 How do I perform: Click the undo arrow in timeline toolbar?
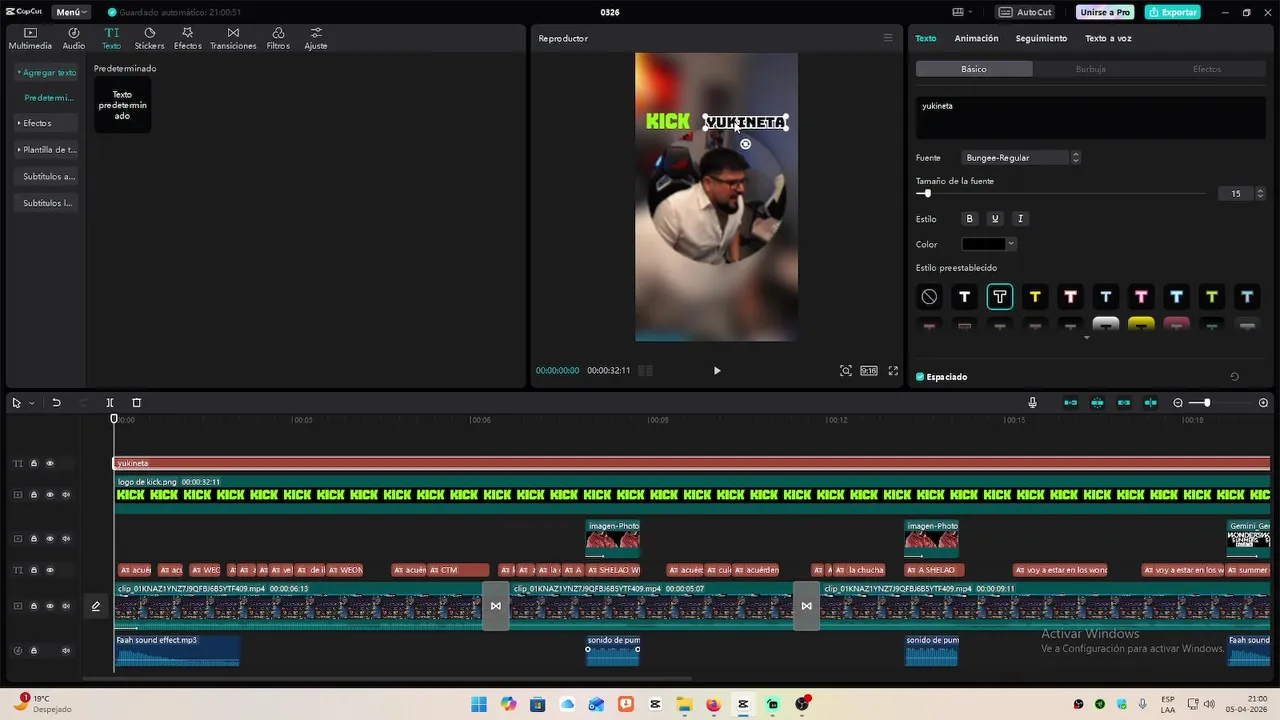click(56, 403)
